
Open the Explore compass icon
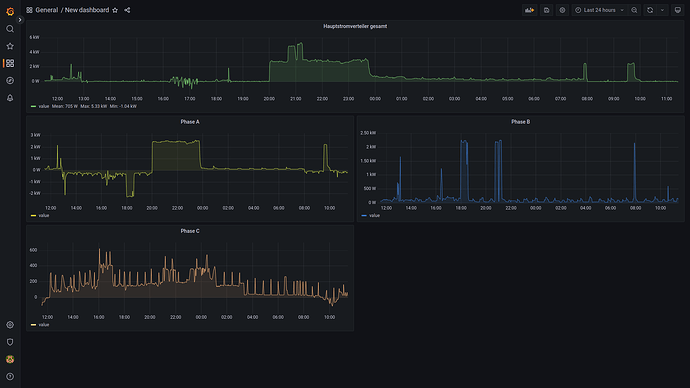click(x=10, y=81)
